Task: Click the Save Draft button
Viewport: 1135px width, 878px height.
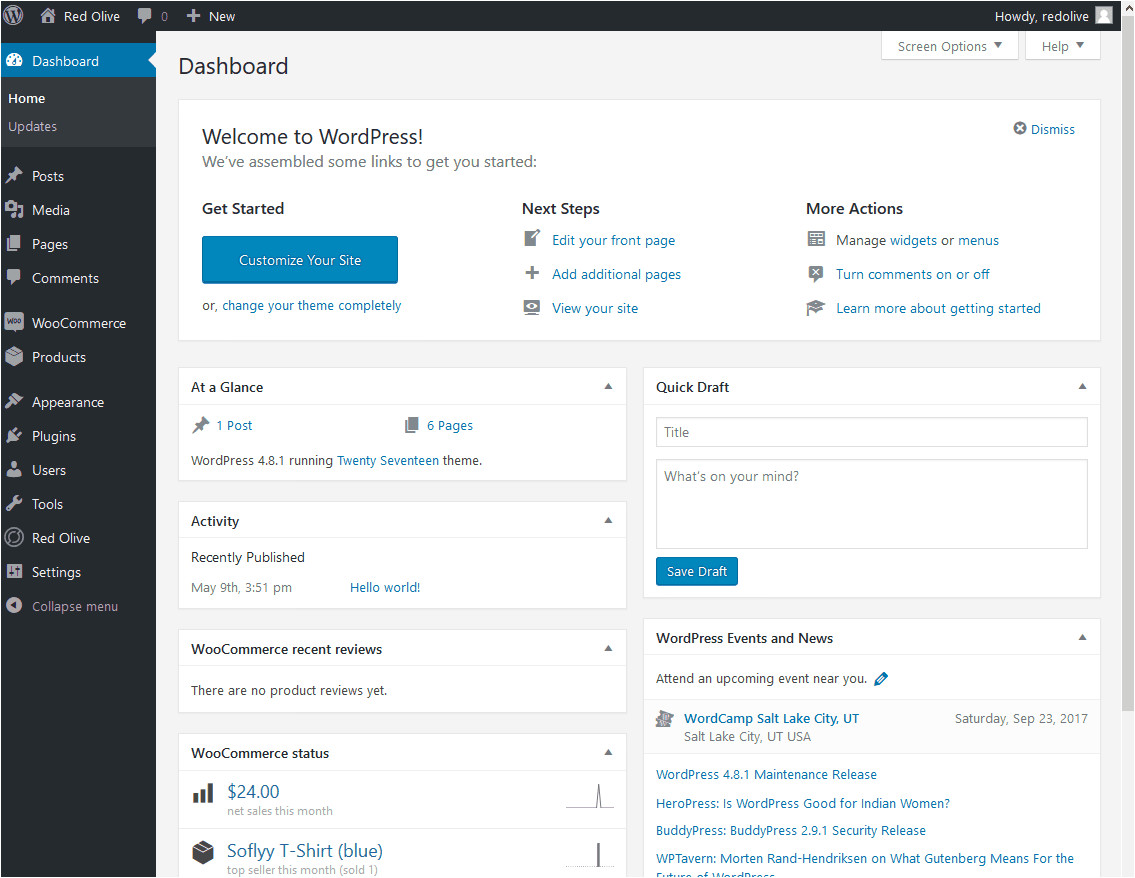Action: (x=696, y=571)
